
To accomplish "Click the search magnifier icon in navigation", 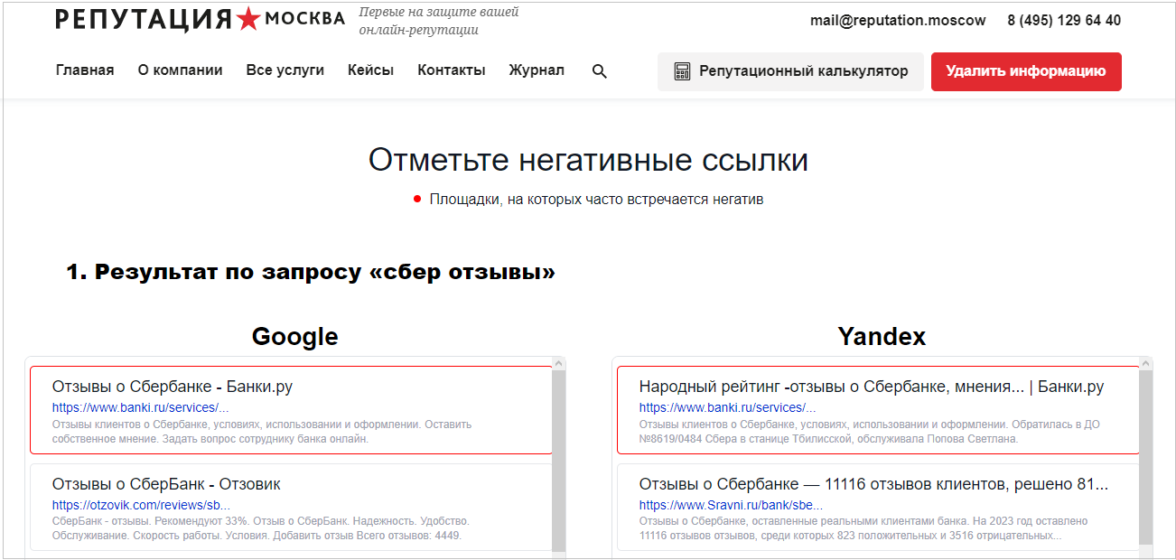I will pyautogui.click(x=599, y=71).
